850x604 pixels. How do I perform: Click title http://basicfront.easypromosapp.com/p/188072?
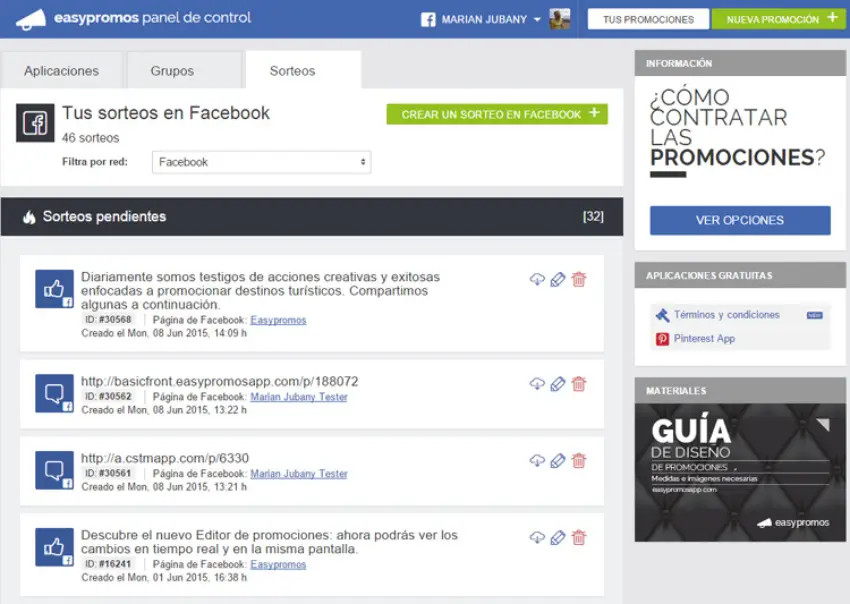(x=220, y=381)
